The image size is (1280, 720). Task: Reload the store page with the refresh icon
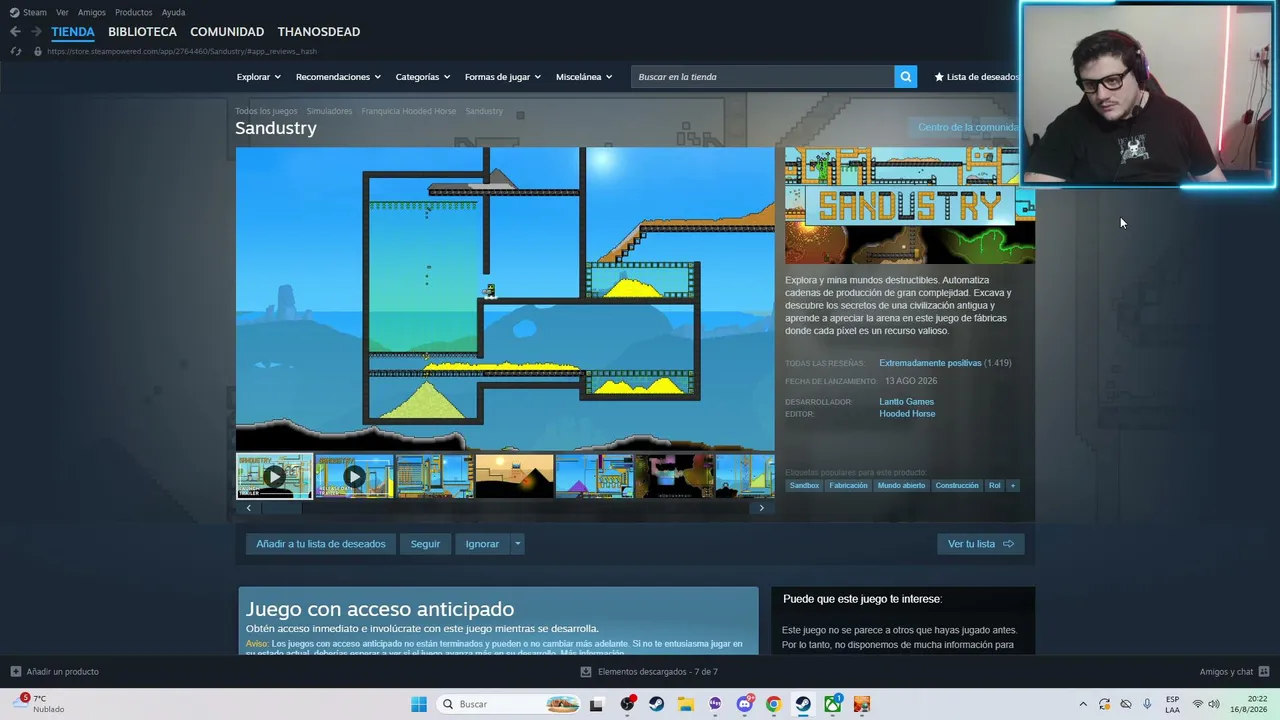16,51
